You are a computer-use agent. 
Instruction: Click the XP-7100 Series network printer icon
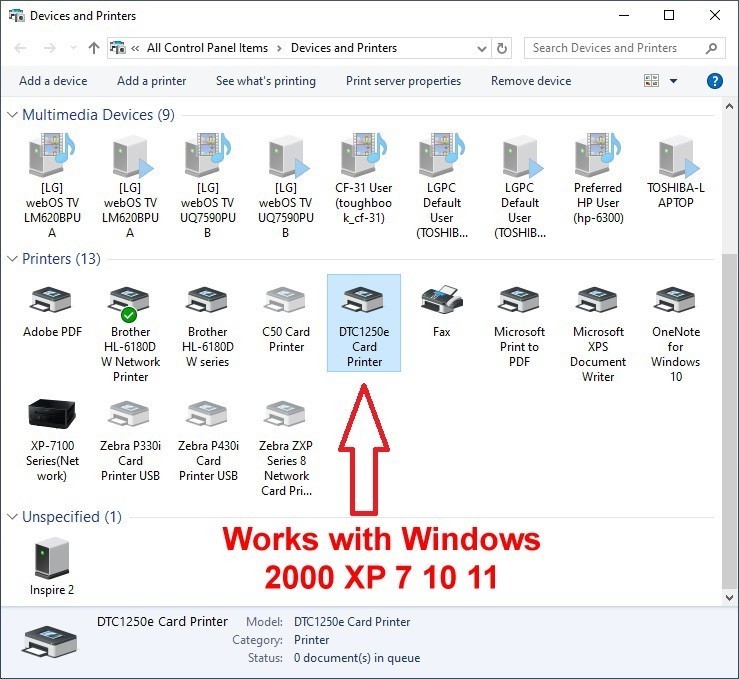tap(52, 414)
